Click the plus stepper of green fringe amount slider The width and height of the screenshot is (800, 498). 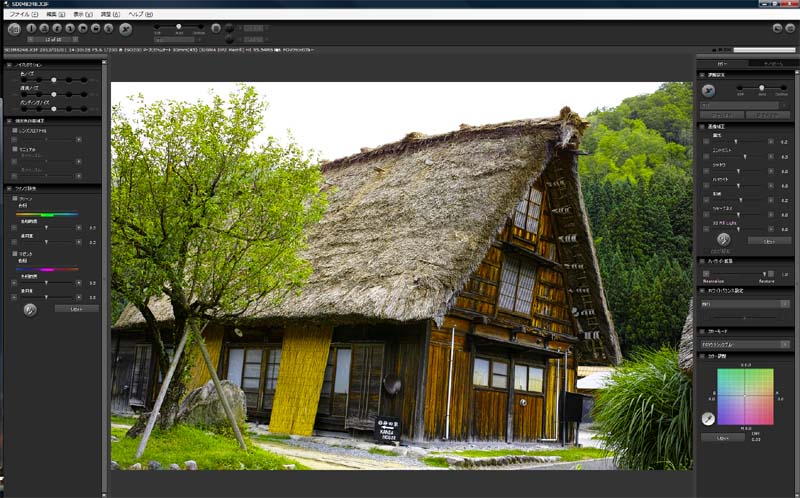pyautogui.click(x=79, y=242)
